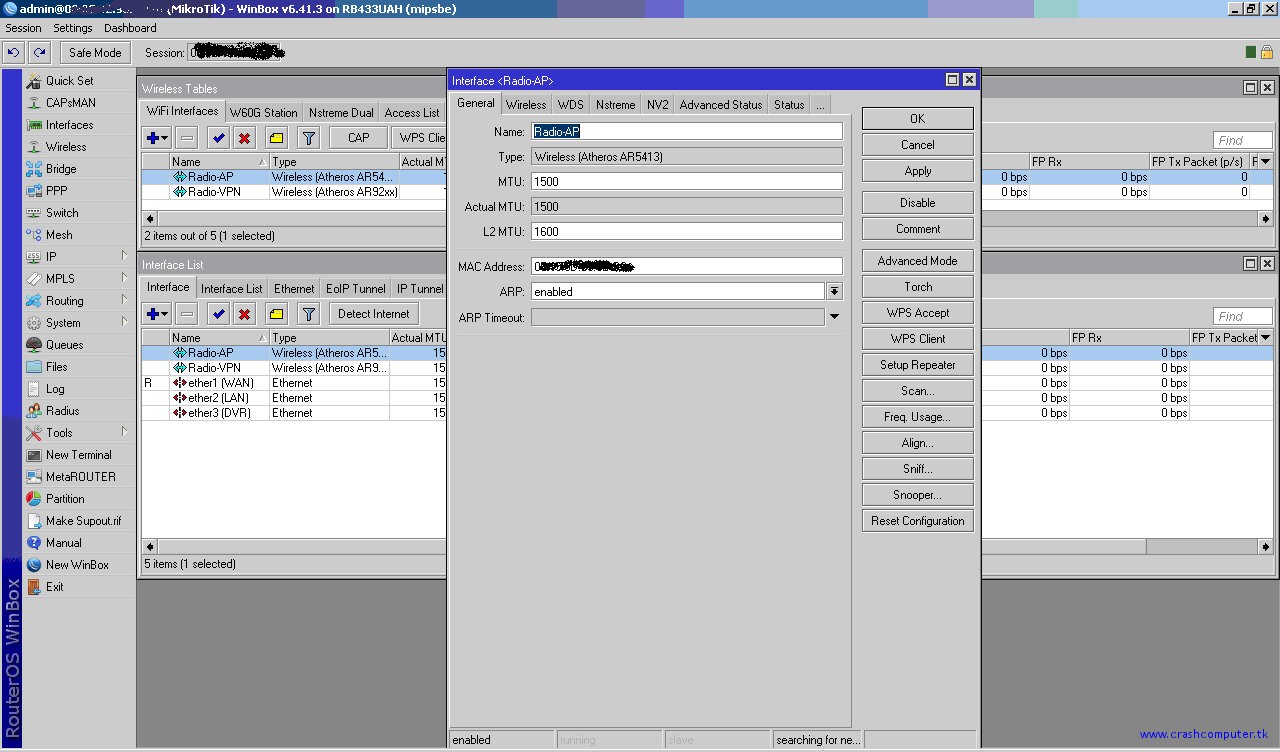This screenshot has height=752, width=1280.
Task: Open Radius in the sidebar
Action: click(62, 411)
